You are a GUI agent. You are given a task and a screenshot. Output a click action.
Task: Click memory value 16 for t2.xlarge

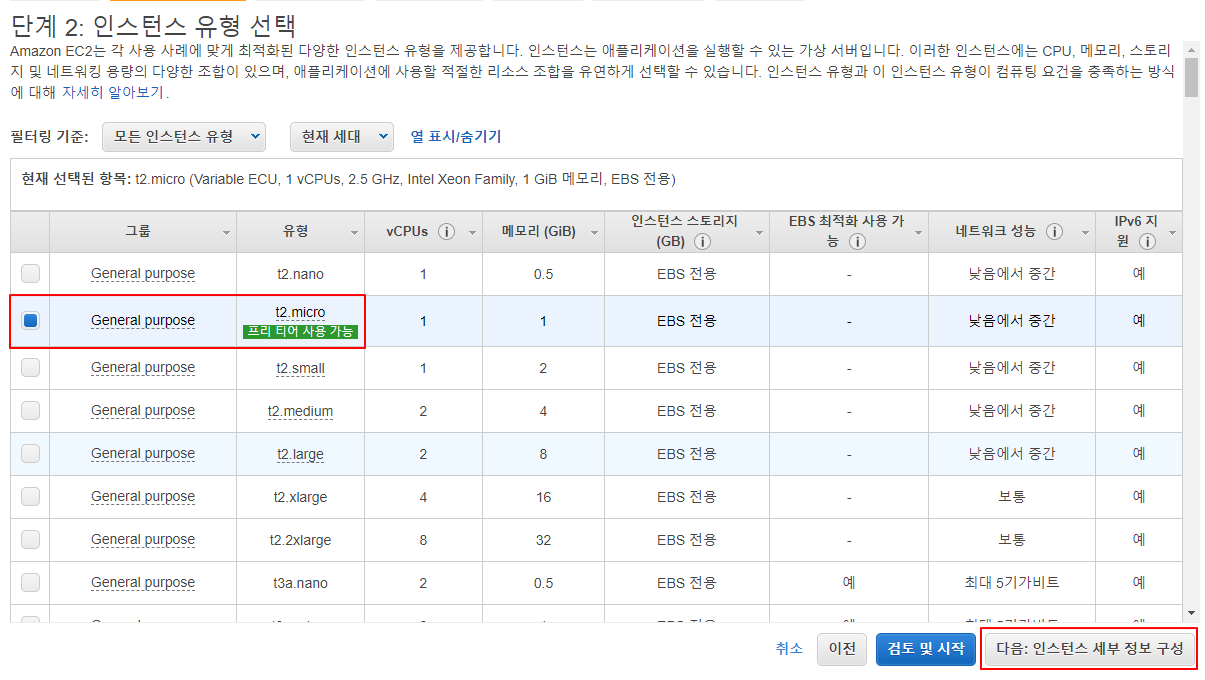click(543, 496)
